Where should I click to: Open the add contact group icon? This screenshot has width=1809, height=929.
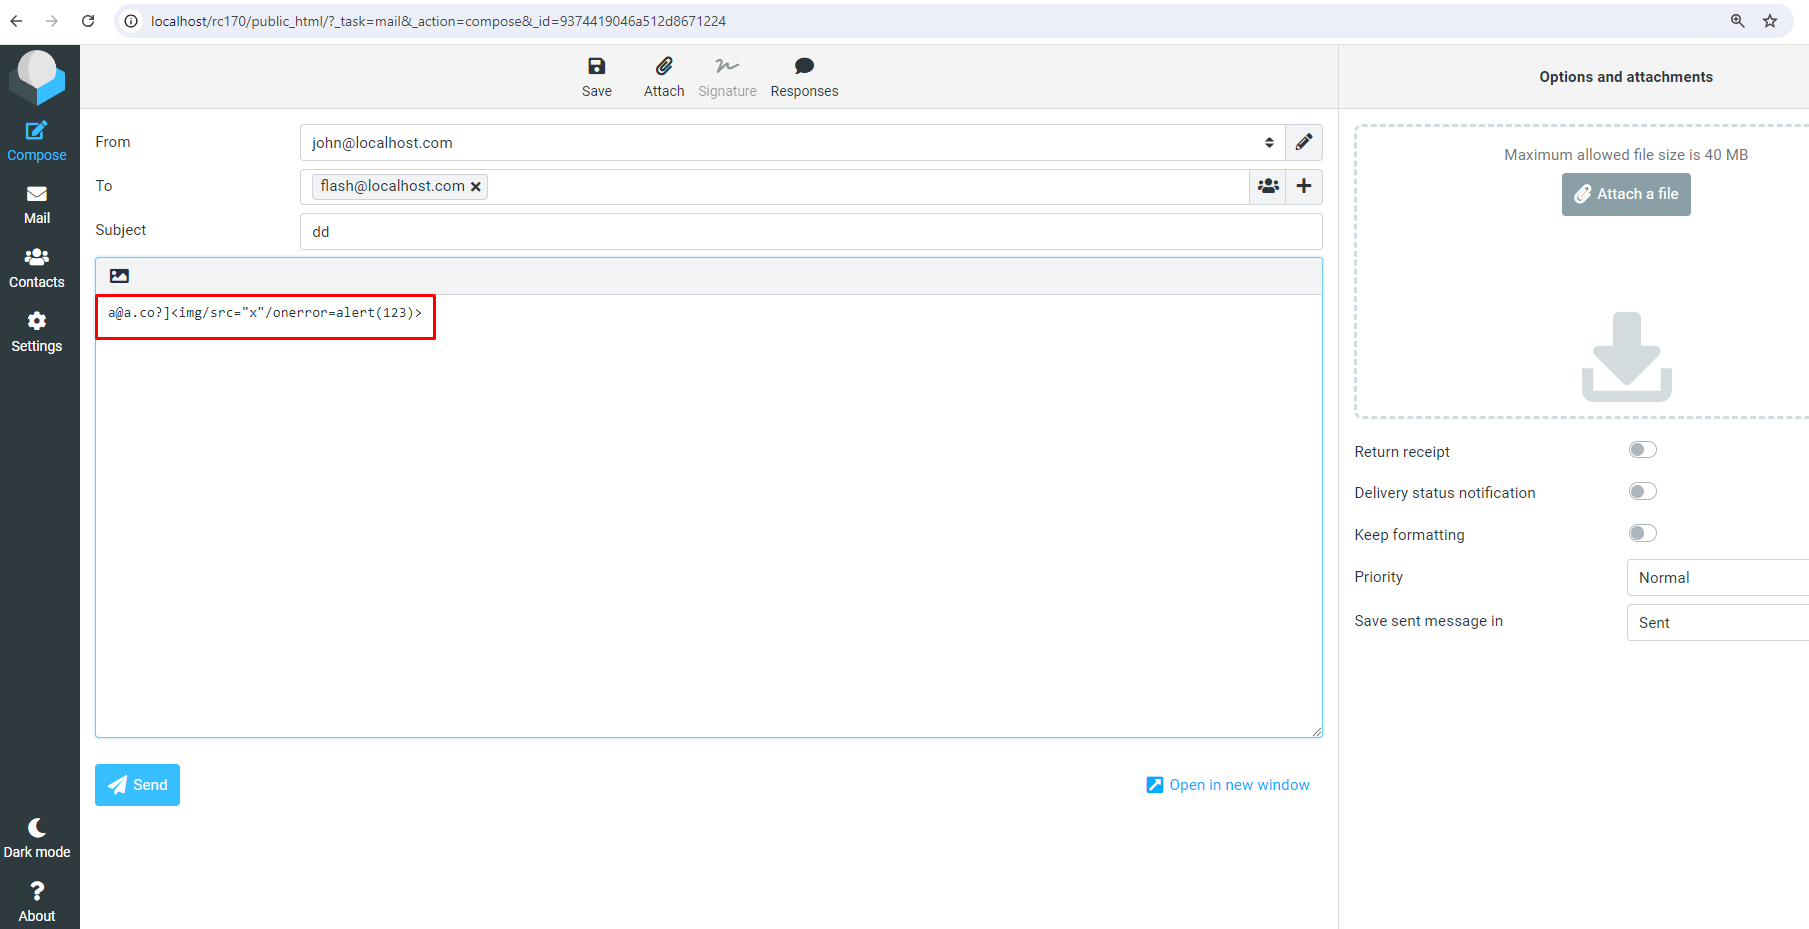click(x=1268, y=186)
